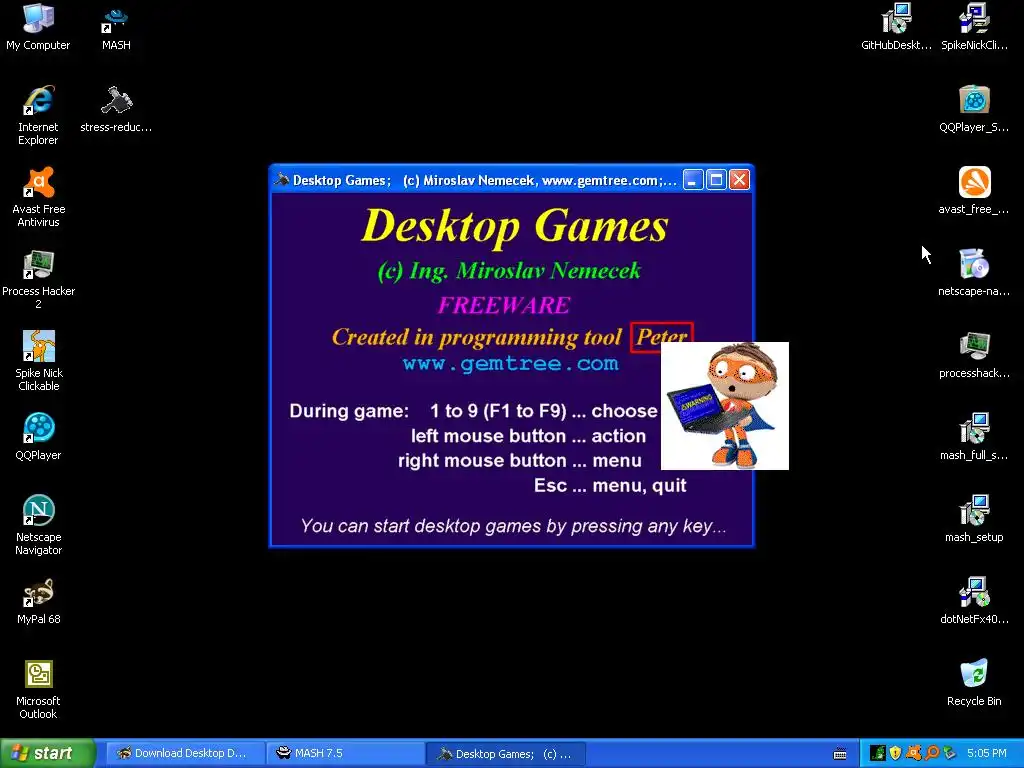Select the avast_free_... installer icon

(x=974, y=190)
